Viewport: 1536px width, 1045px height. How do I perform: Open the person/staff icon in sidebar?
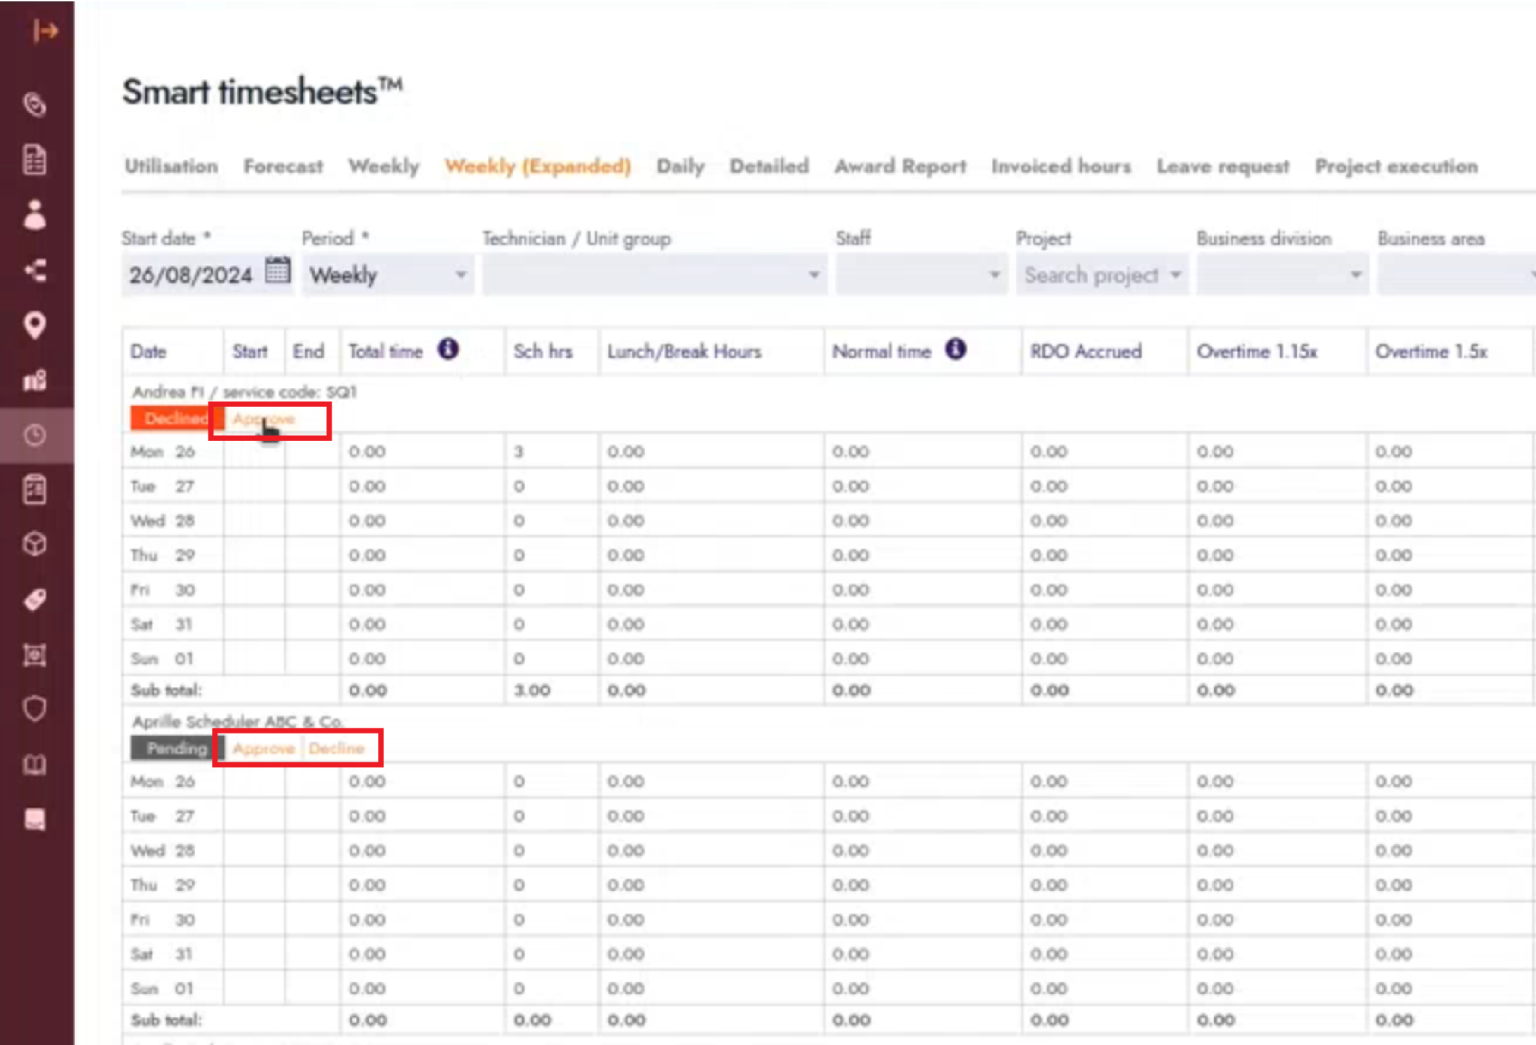(35, 215)
